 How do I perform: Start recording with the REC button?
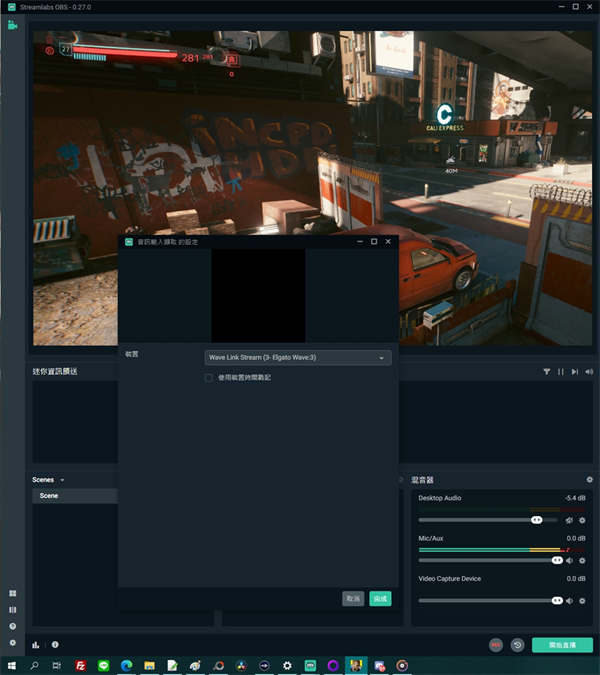(496, 645)
